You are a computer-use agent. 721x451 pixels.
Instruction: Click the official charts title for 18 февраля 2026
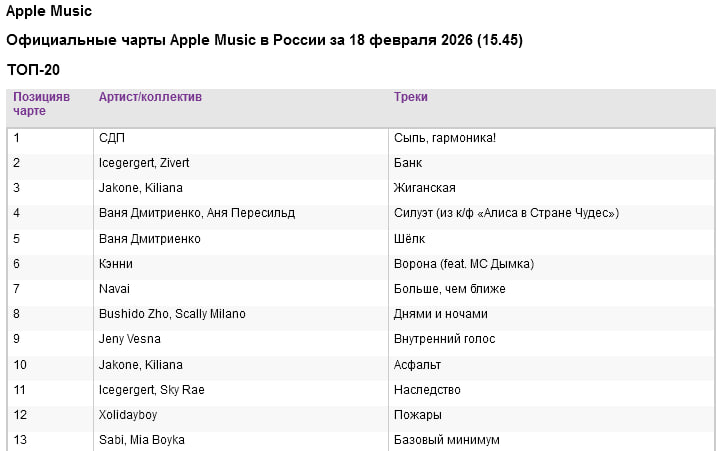coord(264,40)
